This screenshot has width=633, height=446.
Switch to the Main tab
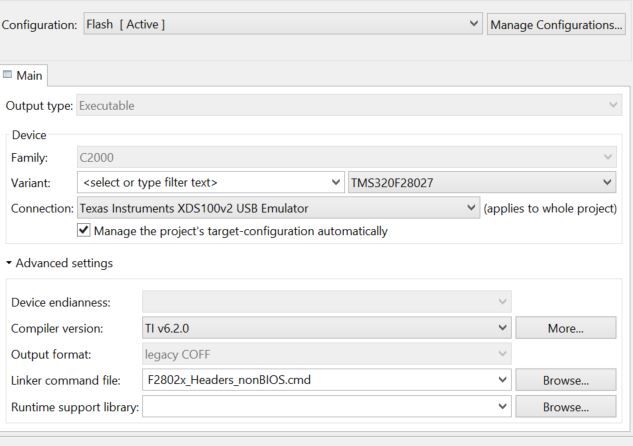click(x=25, y=75)
